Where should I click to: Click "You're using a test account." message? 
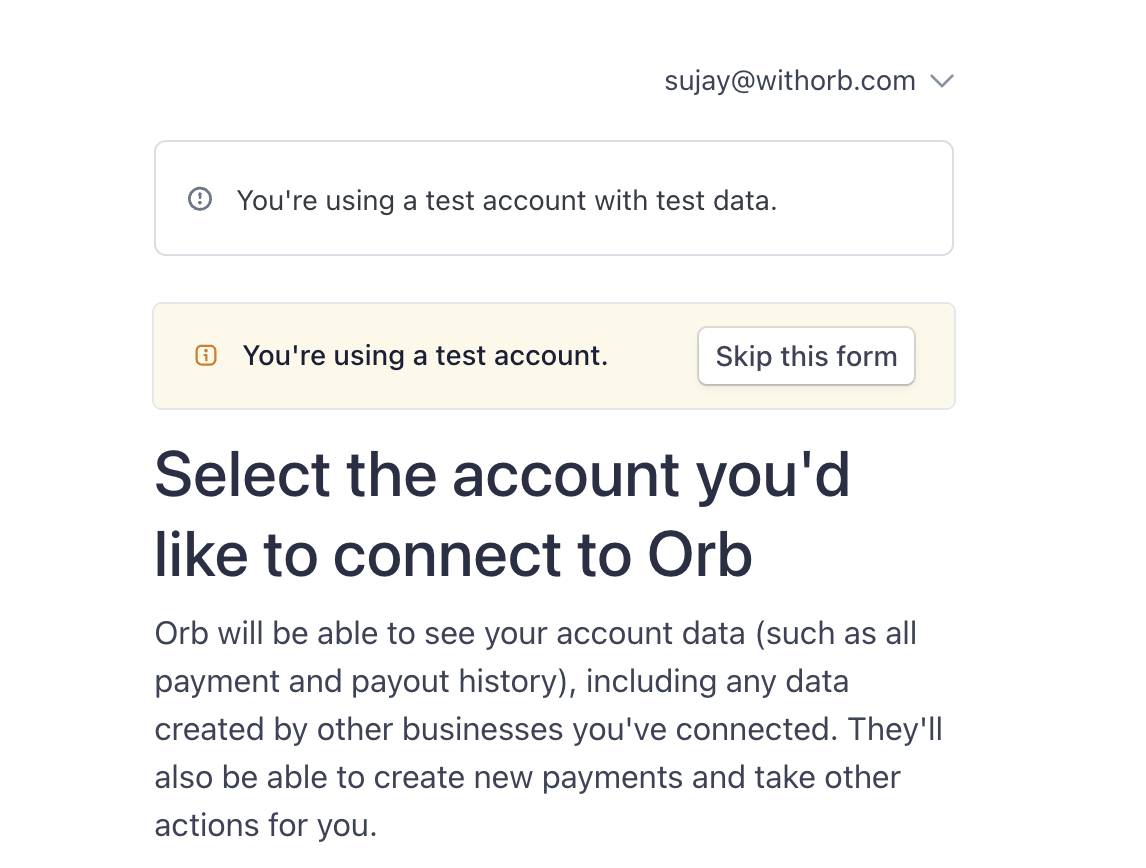425,355
